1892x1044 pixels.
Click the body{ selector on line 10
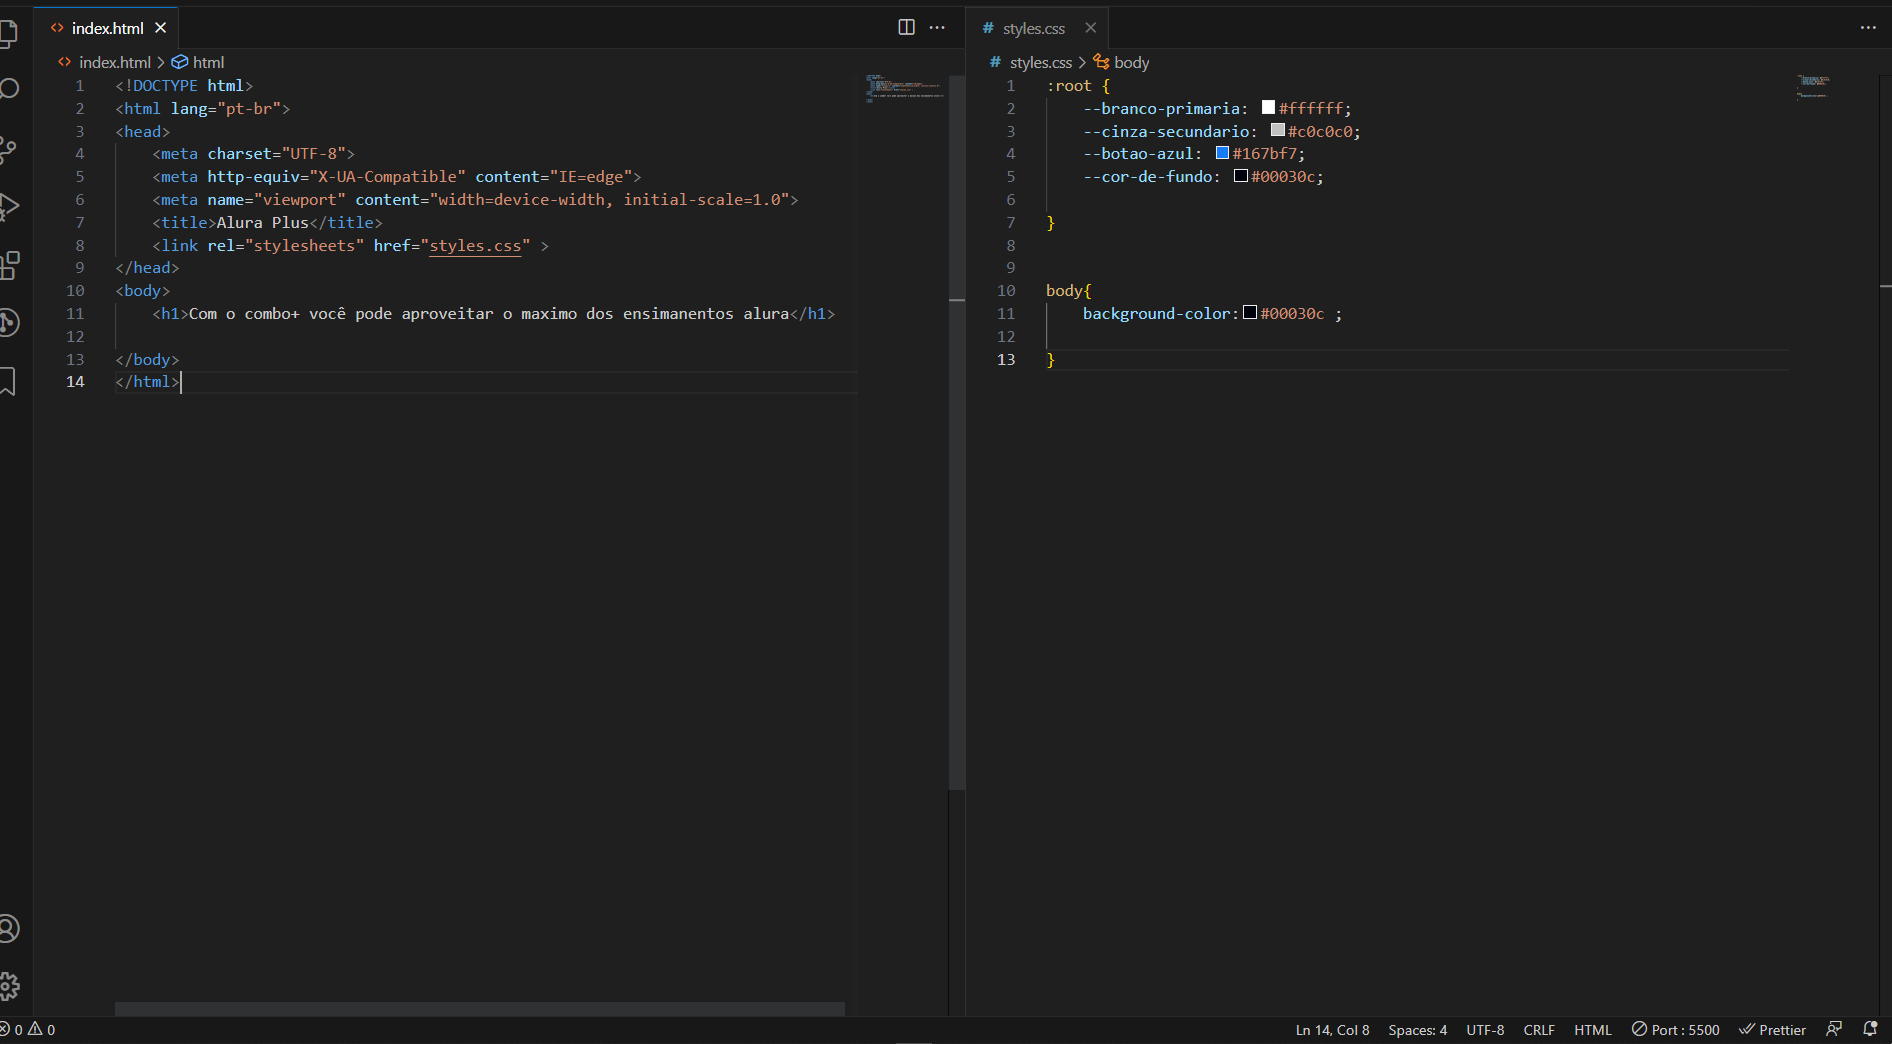pos(1069,291)
